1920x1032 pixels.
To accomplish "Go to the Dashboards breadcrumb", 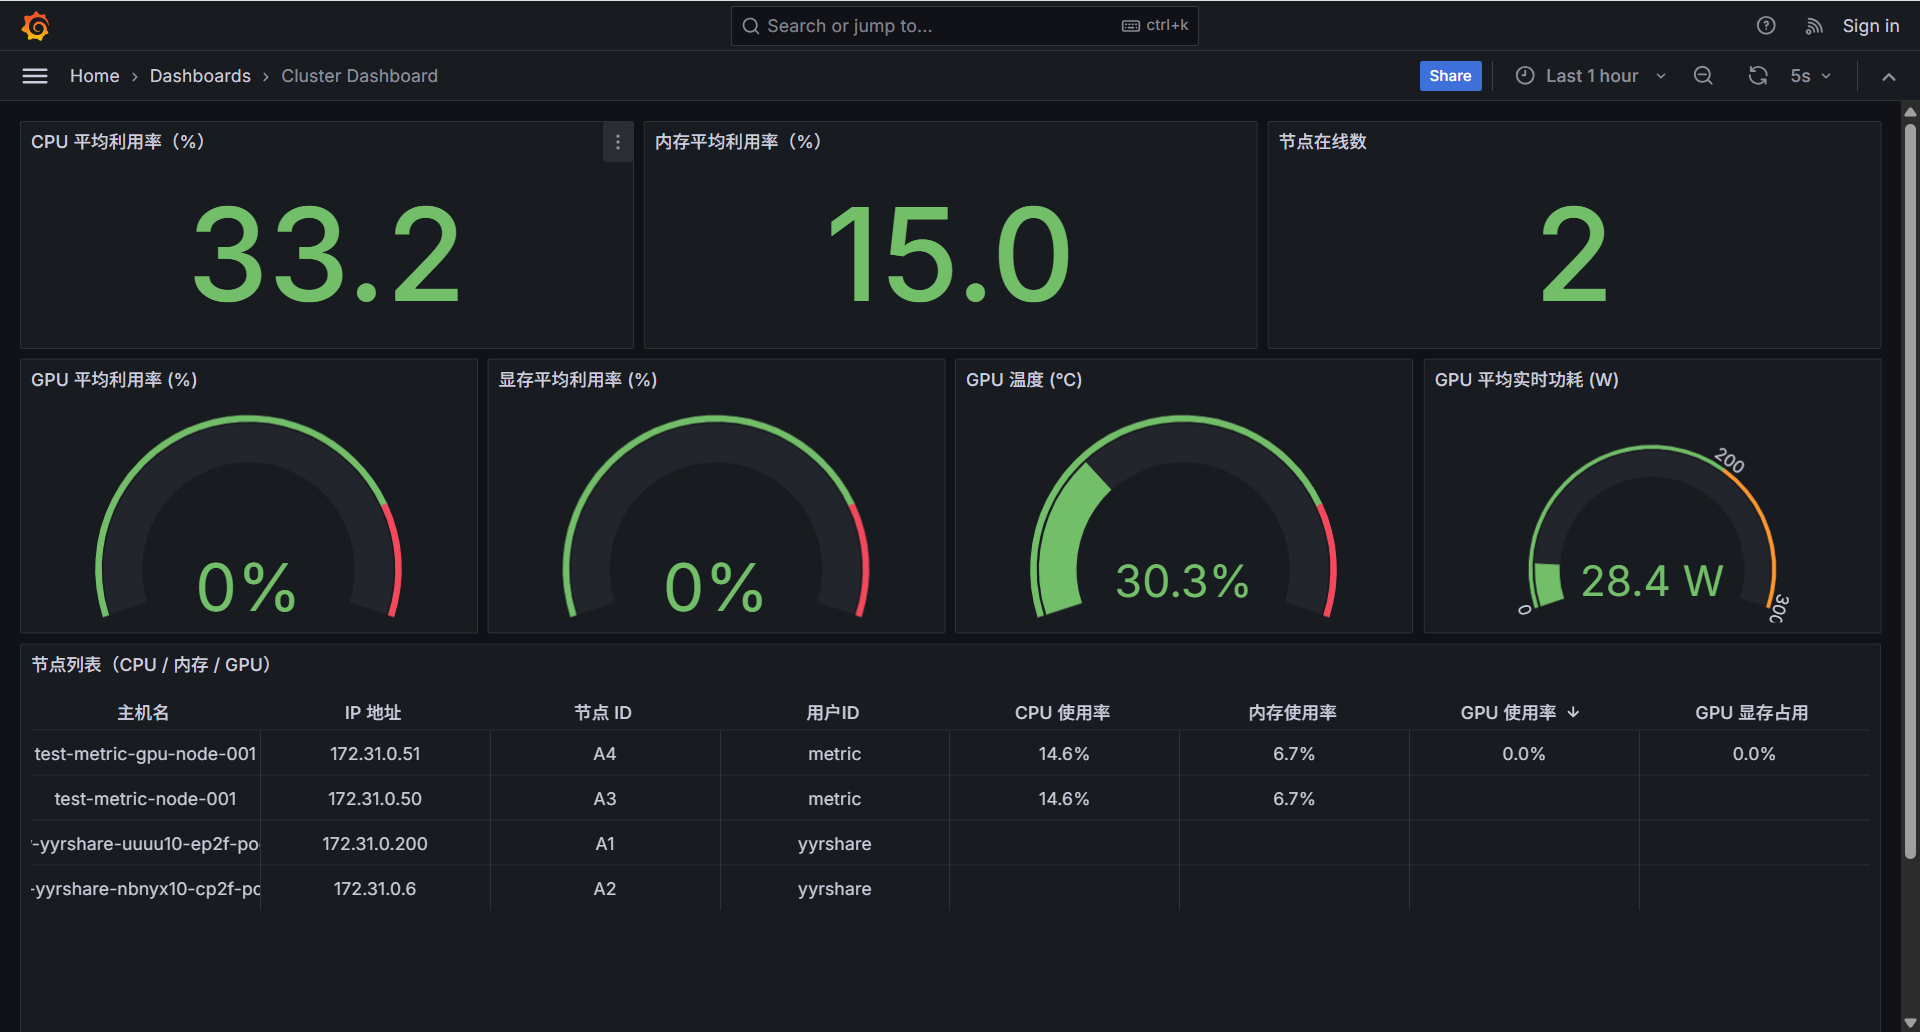I will (x=200, y=76).
